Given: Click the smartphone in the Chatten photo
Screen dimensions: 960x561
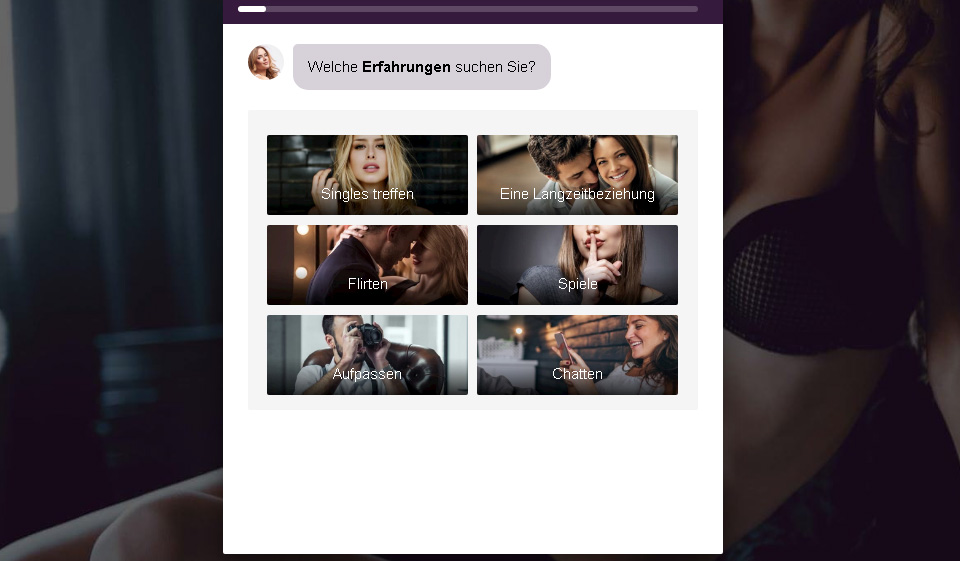Looking at the screenshot, I should 562,347.
